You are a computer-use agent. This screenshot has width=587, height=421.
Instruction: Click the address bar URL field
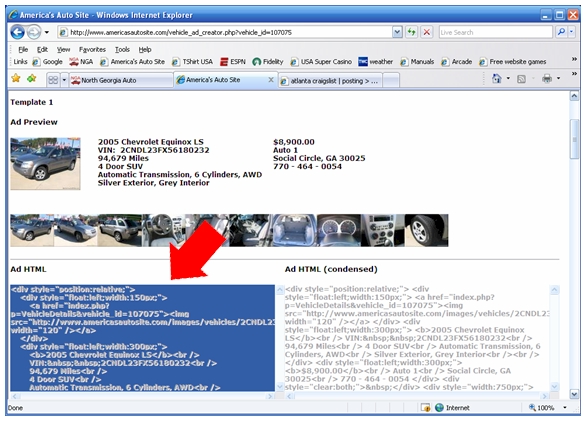pos(225,32)
